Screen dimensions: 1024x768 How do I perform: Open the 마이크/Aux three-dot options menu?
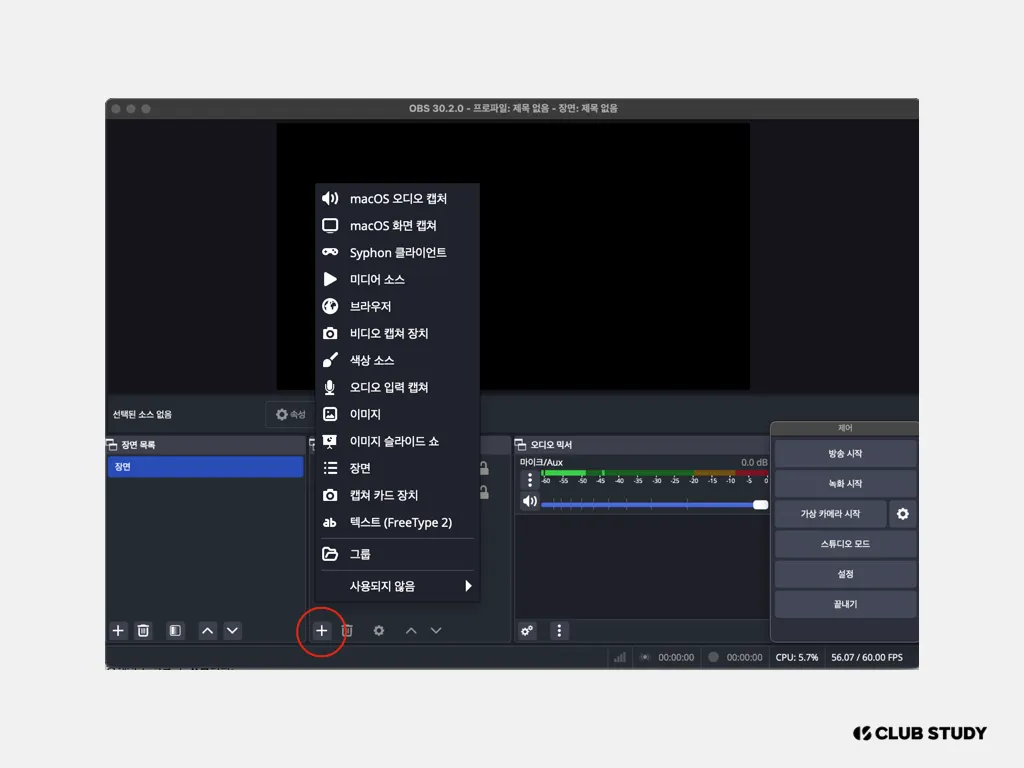tap(530, 480)
